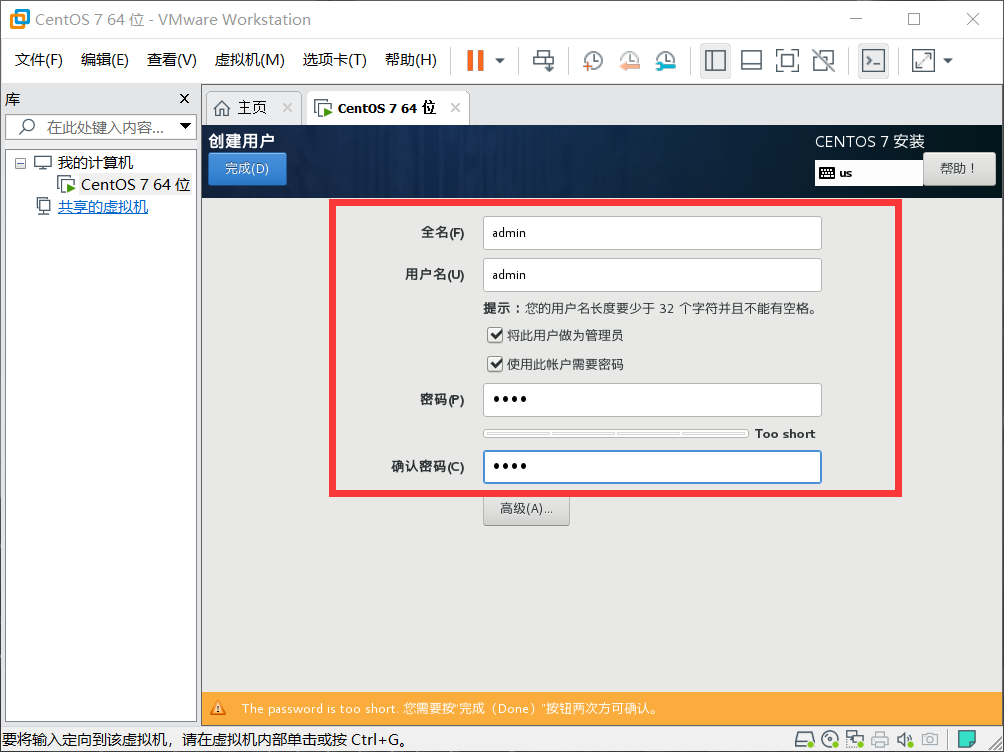Send Ctrl+Alt+Del to the virtual machine
The width and height of the screenshot is (1004, 752).
coord(544,61)
